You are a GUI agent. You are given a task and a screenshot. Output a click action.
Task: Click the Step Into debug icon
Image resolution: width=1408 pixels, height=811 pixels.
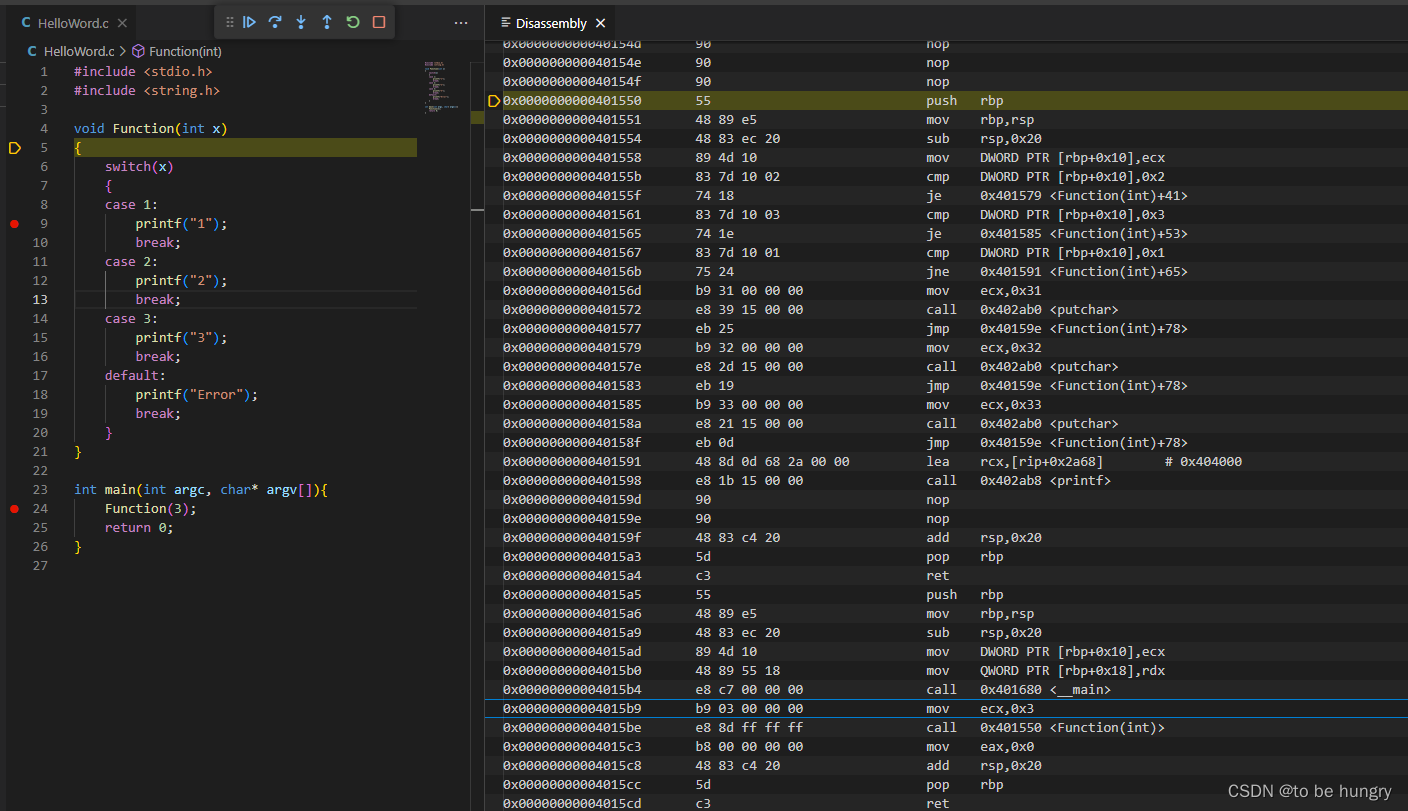click(301, 22)
